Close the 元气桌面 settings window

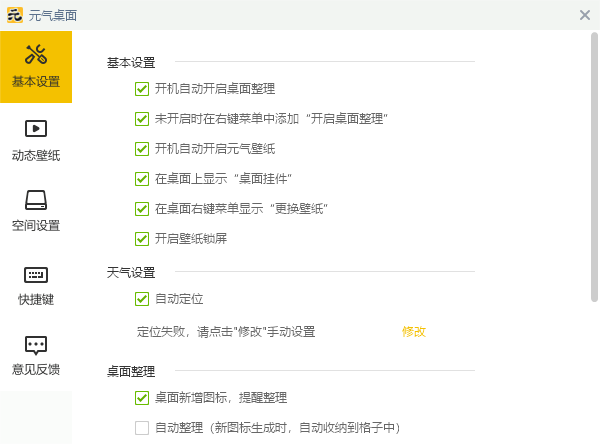584,15
